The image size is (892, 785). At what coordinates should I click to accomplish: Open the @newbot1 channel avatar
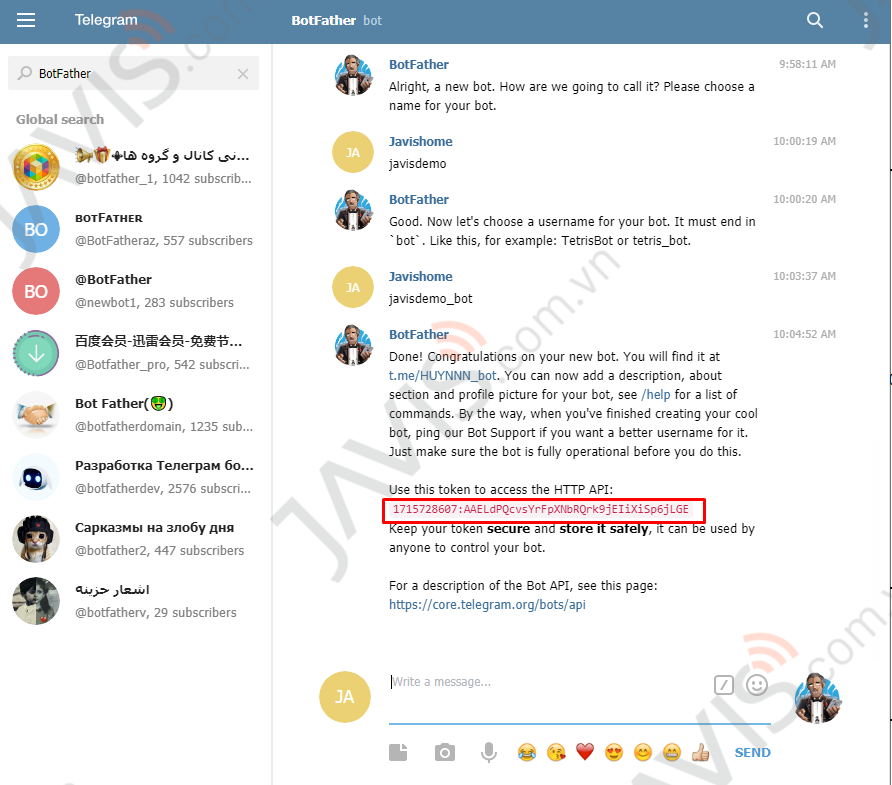click(36, 291)
